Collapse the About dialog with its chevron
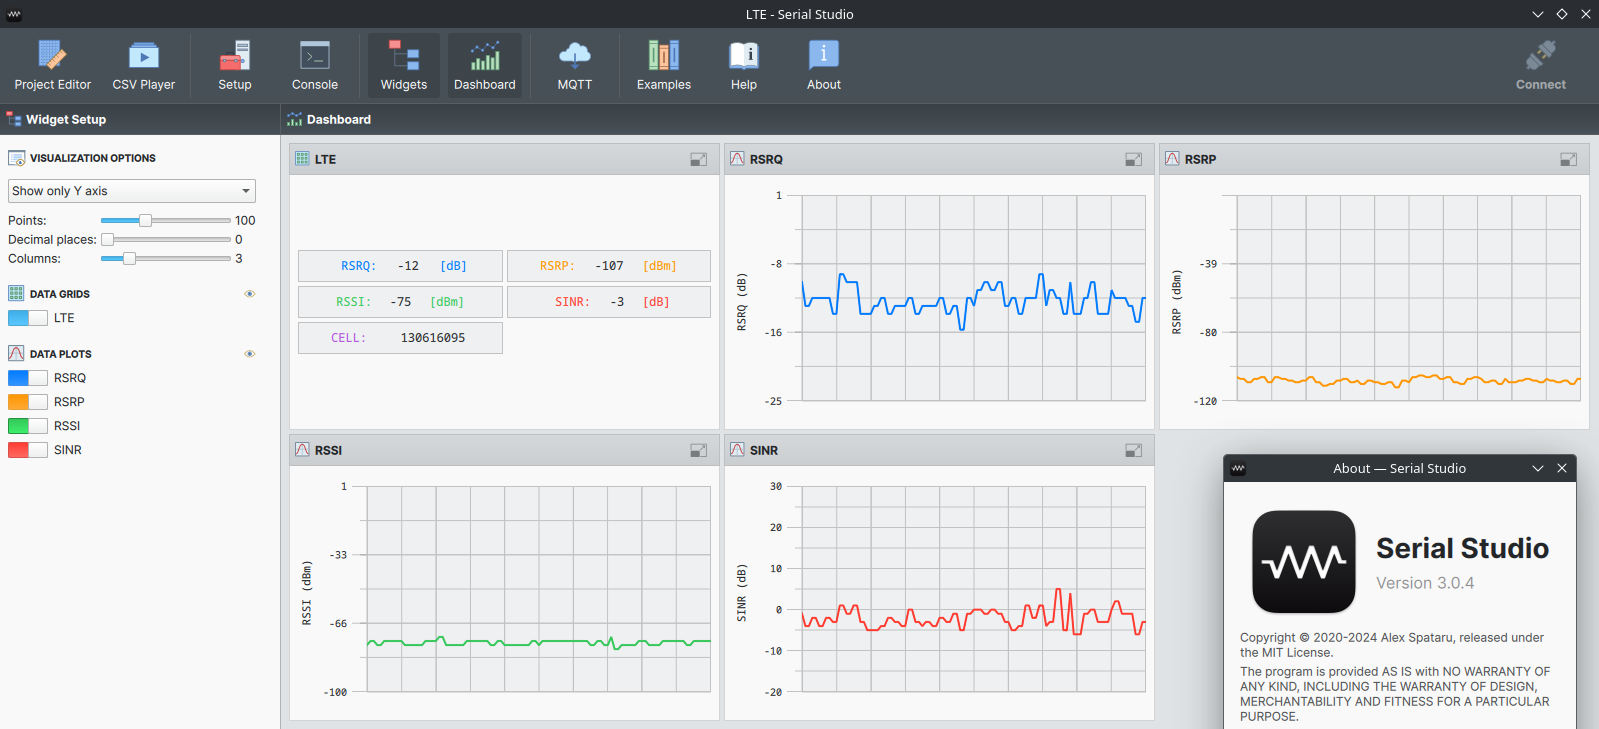The height and width of the screenshot is (729, 1599). point(1538,468)
